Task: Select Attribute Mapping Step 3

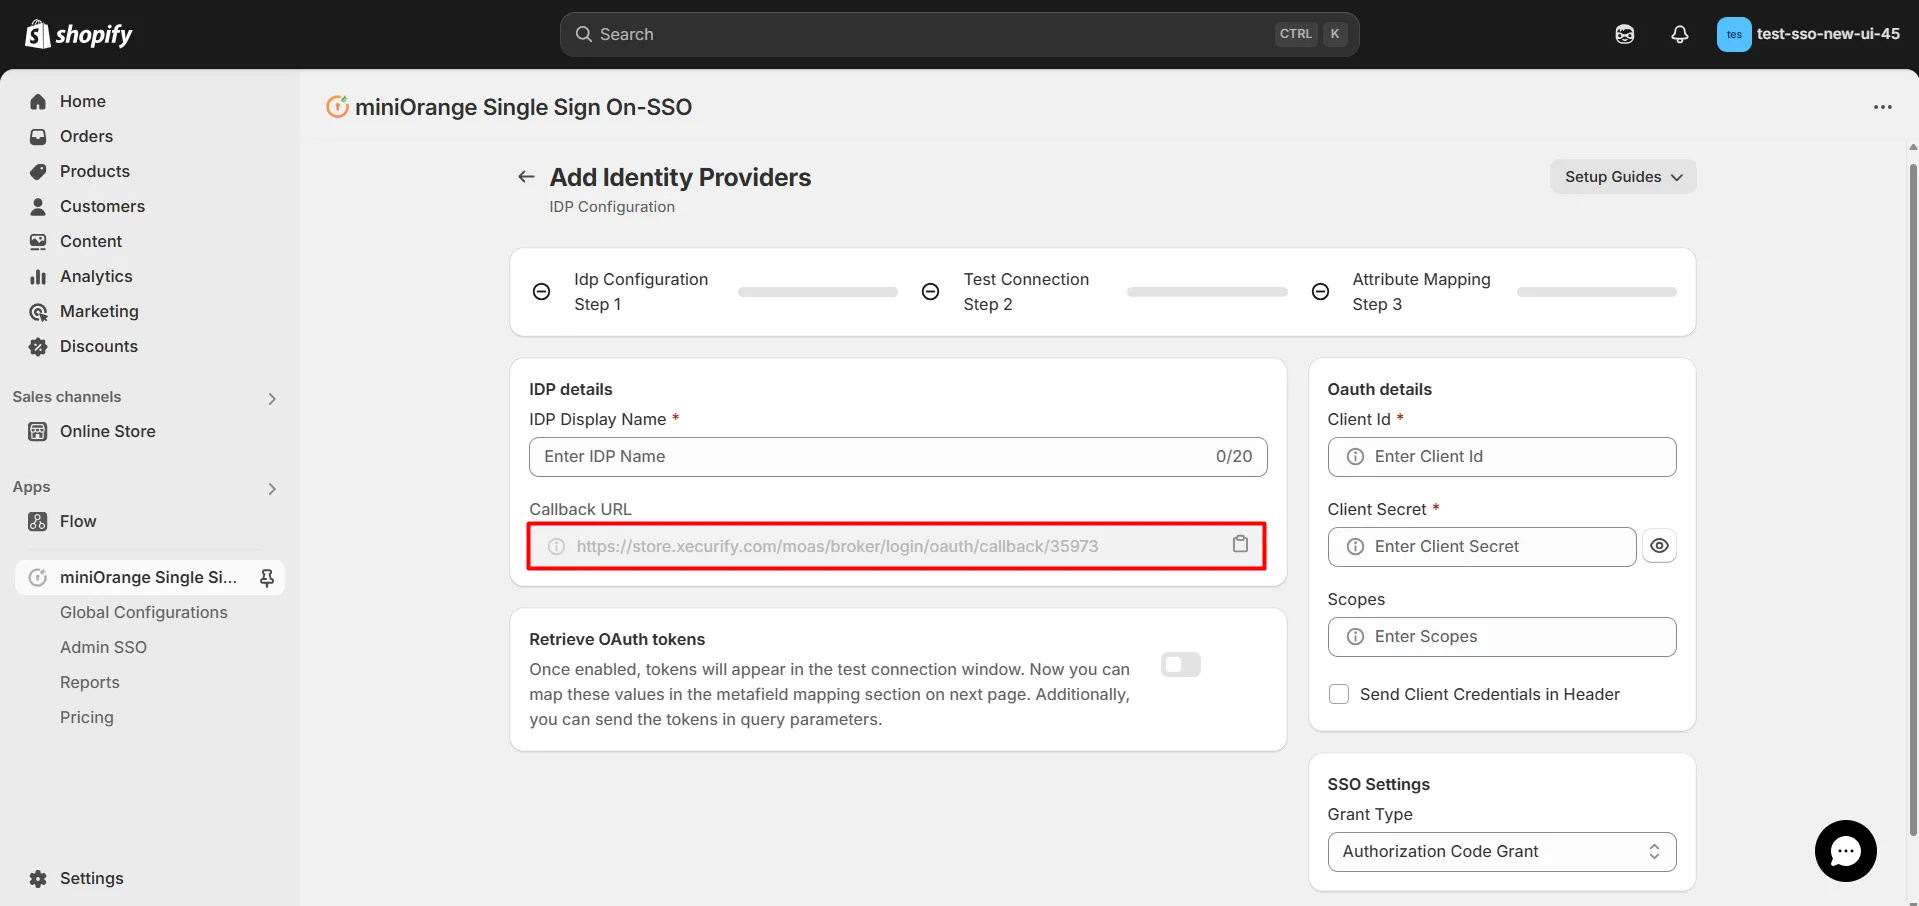Action: click(1421, 292)
